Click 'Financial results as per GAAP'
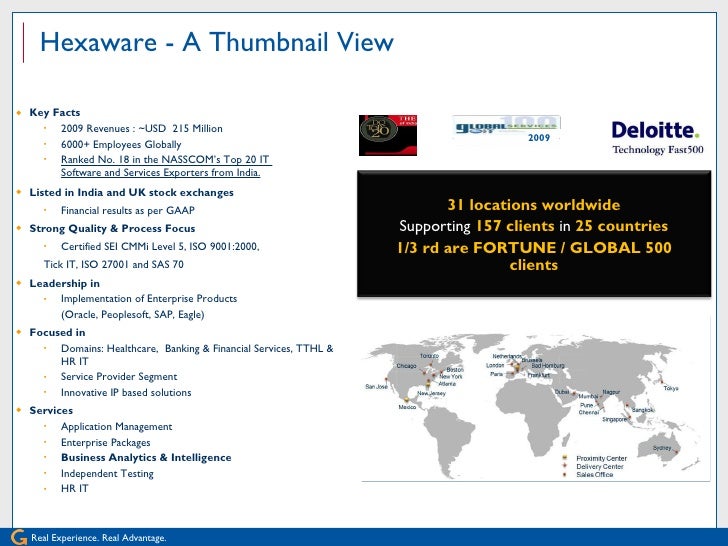 tap(128, 210)
